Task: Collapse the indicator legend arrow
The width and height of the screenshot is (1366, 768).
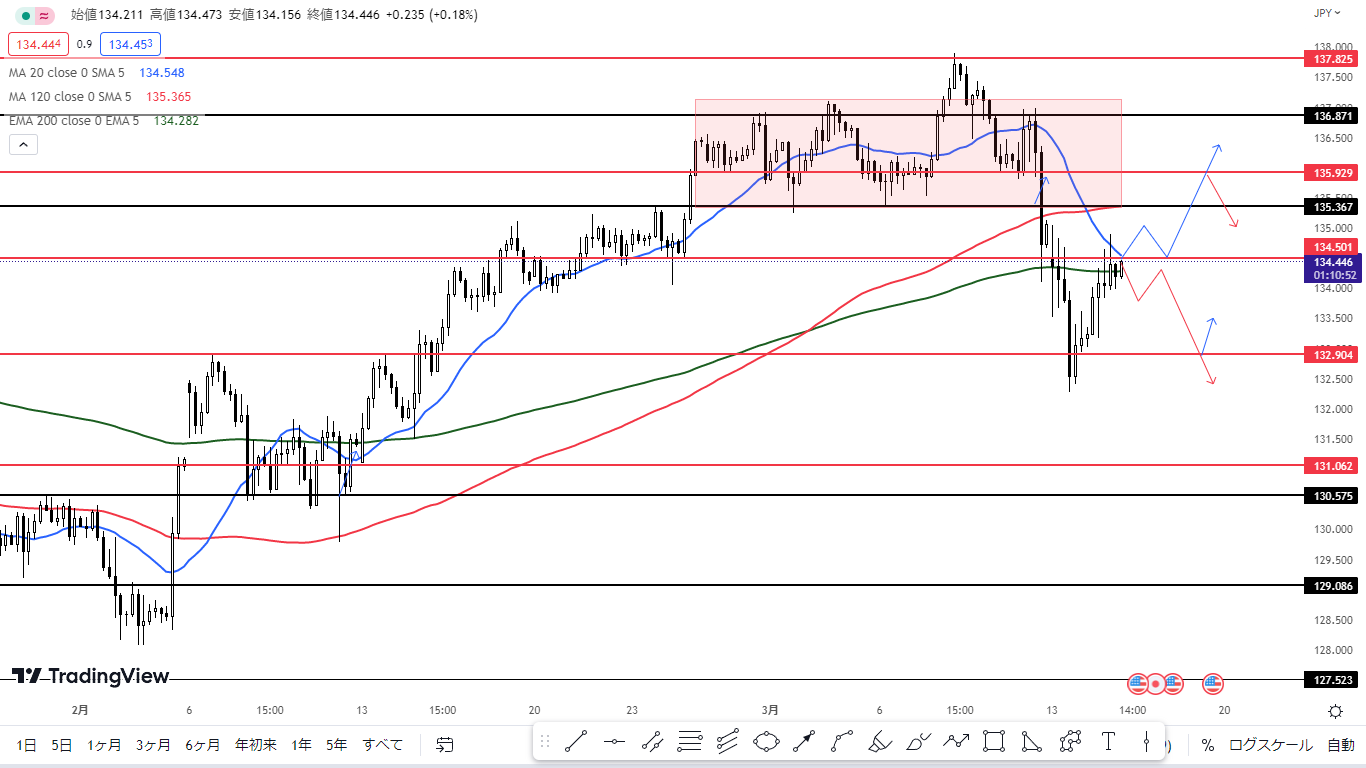Action: click(x=23, y=145)
